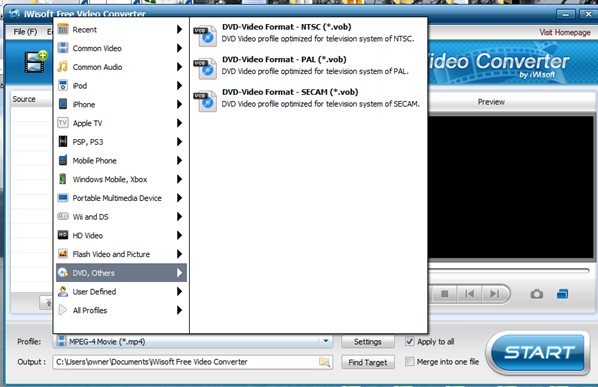Jump to next frame in preview
The width and height of the screenshot is (598, 387).
(x=494, y=294)
